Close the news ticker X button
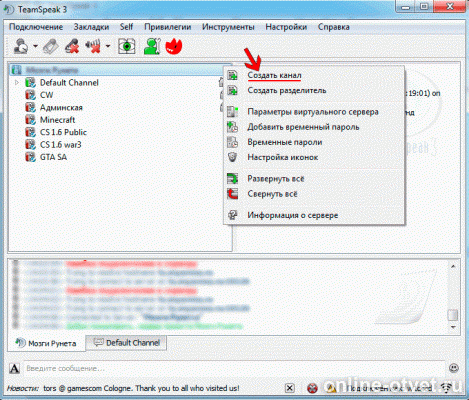 pyautogui.click(x=290, y=388)
